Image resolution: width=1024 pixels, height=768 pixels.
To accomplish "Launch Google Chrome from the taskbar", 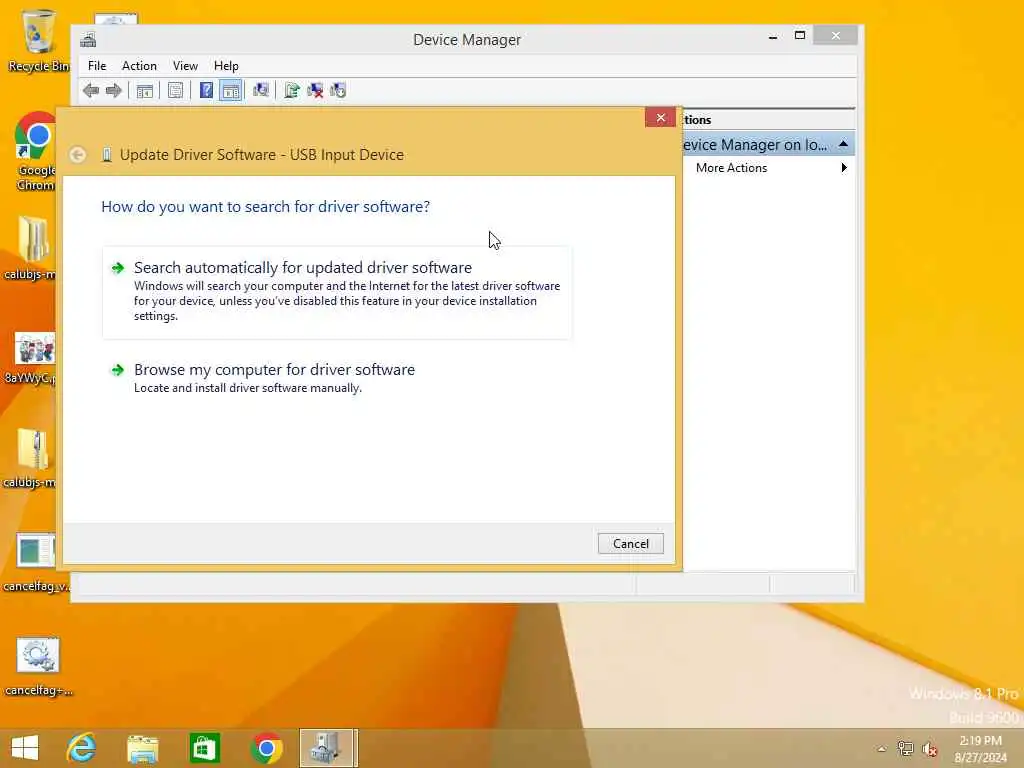I will [266, 748].
